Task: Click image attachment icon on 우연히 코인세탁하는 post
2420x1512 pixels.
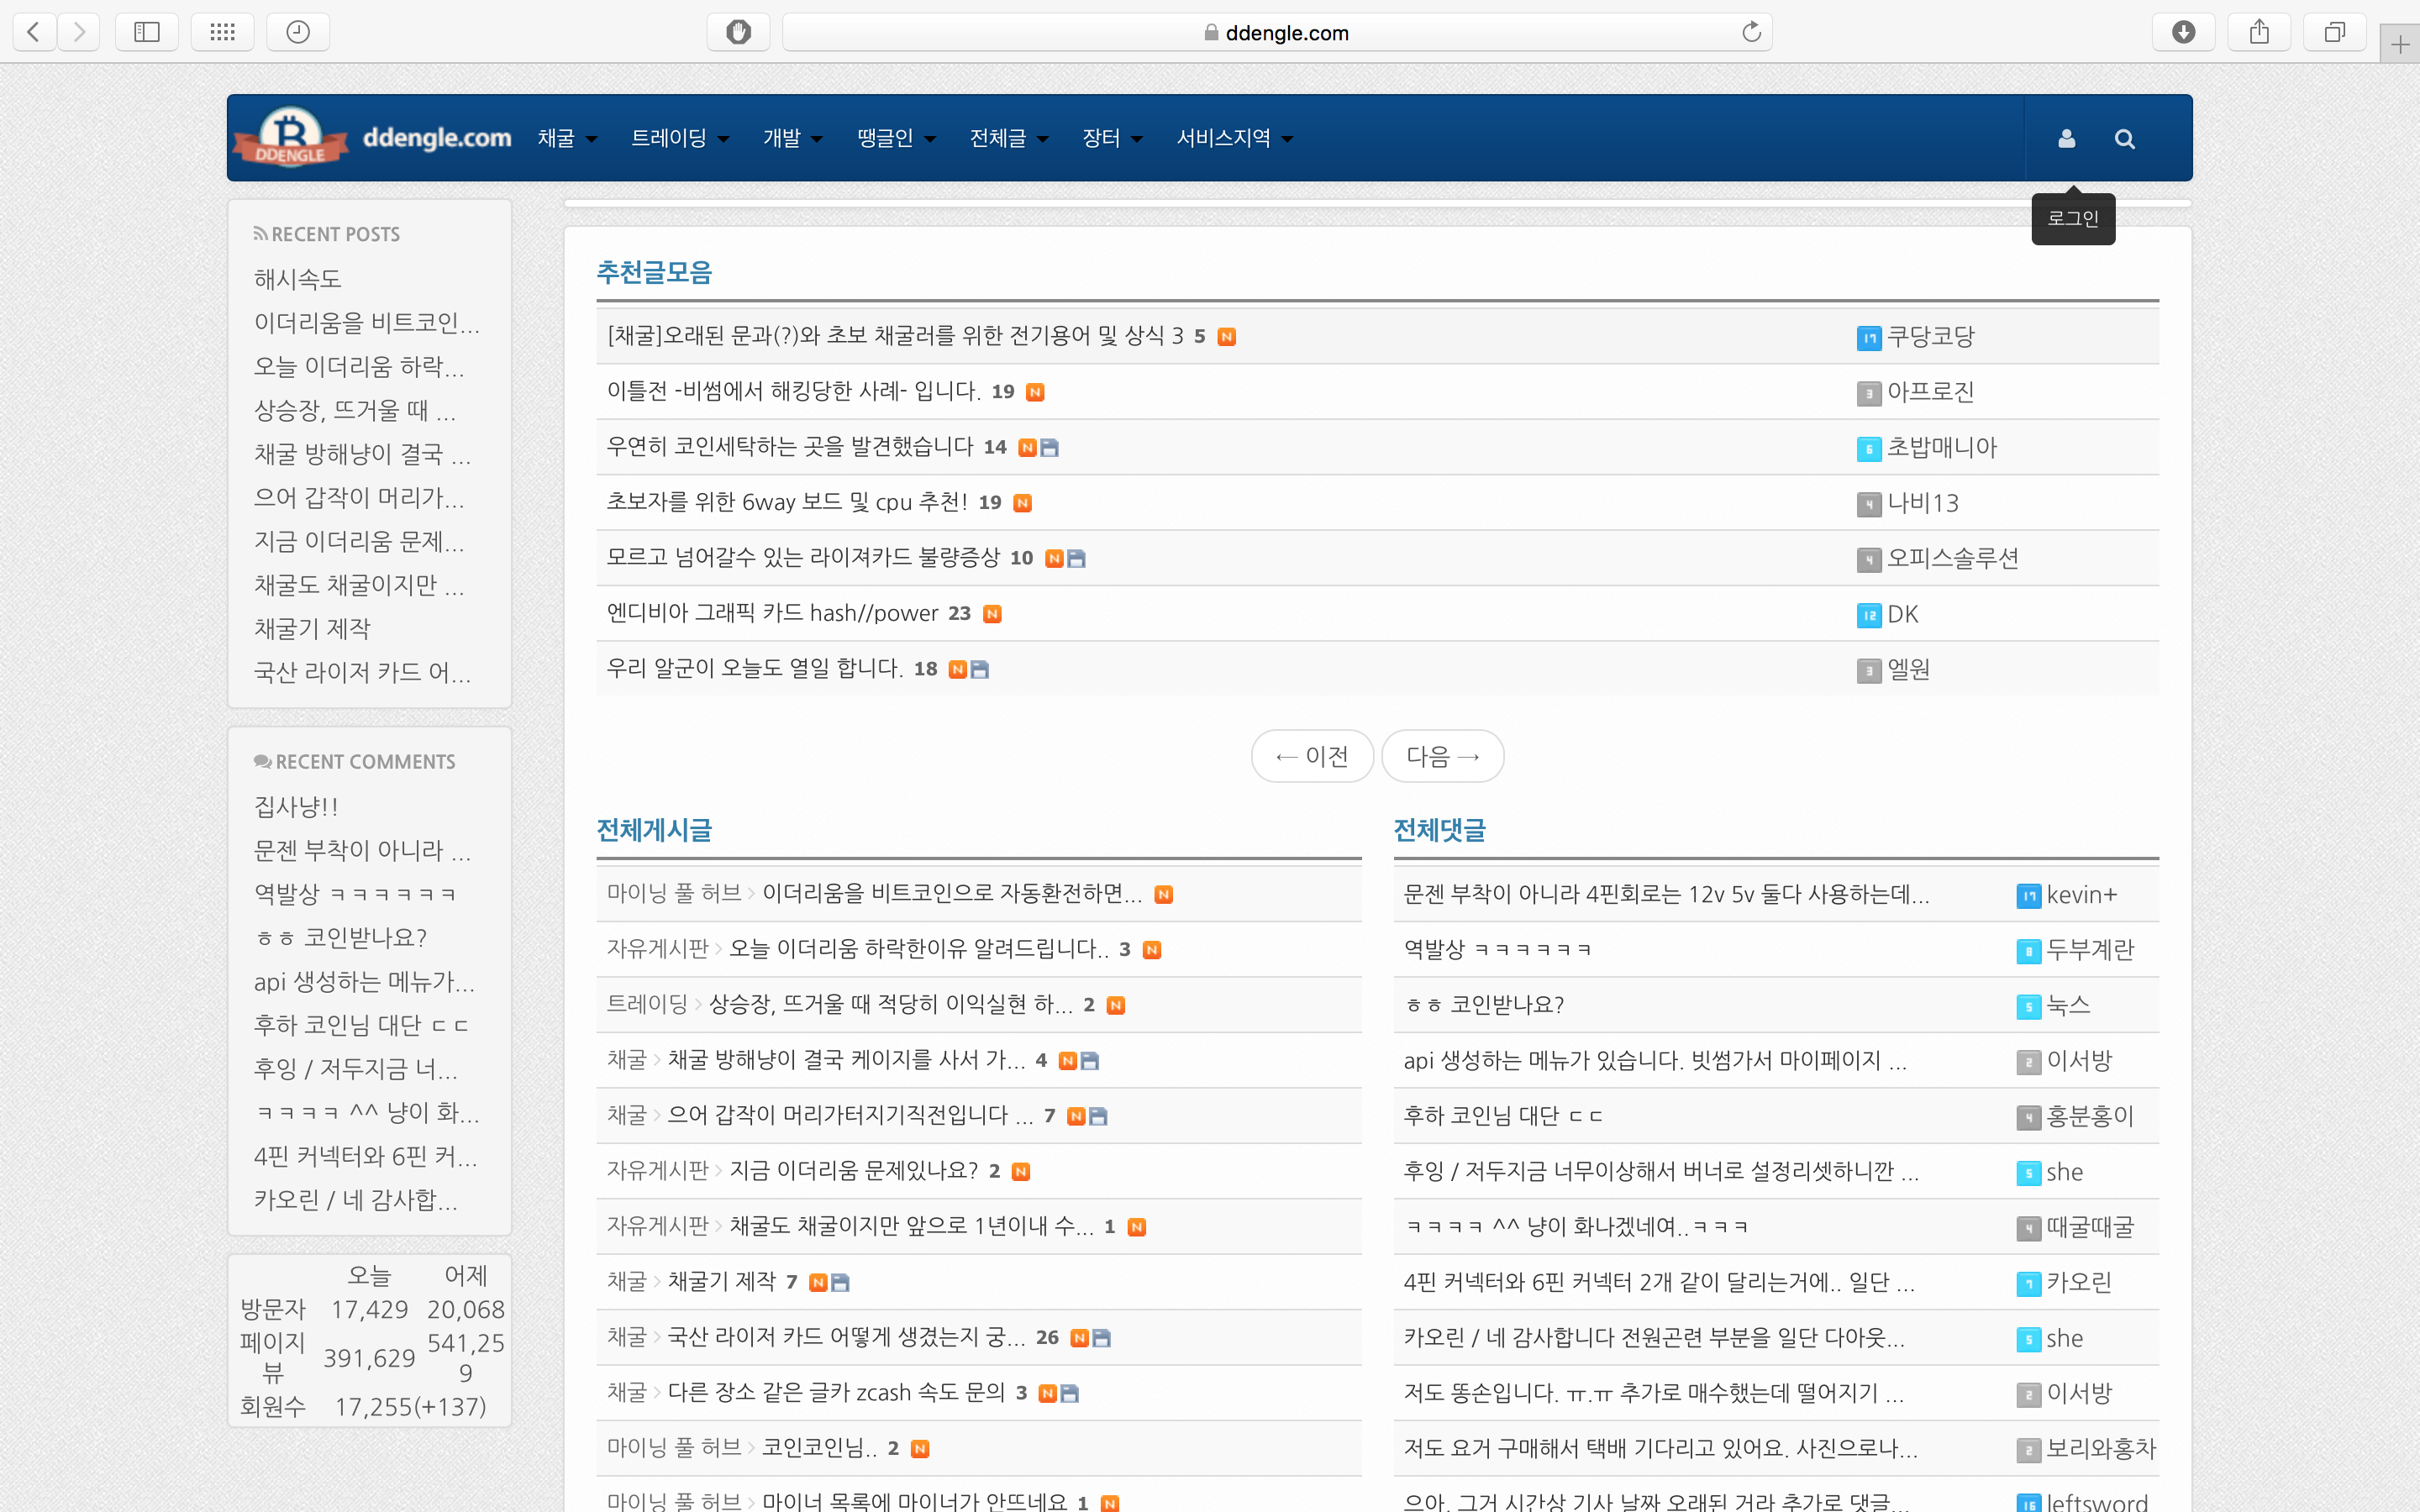Action: click(1049, 448)
